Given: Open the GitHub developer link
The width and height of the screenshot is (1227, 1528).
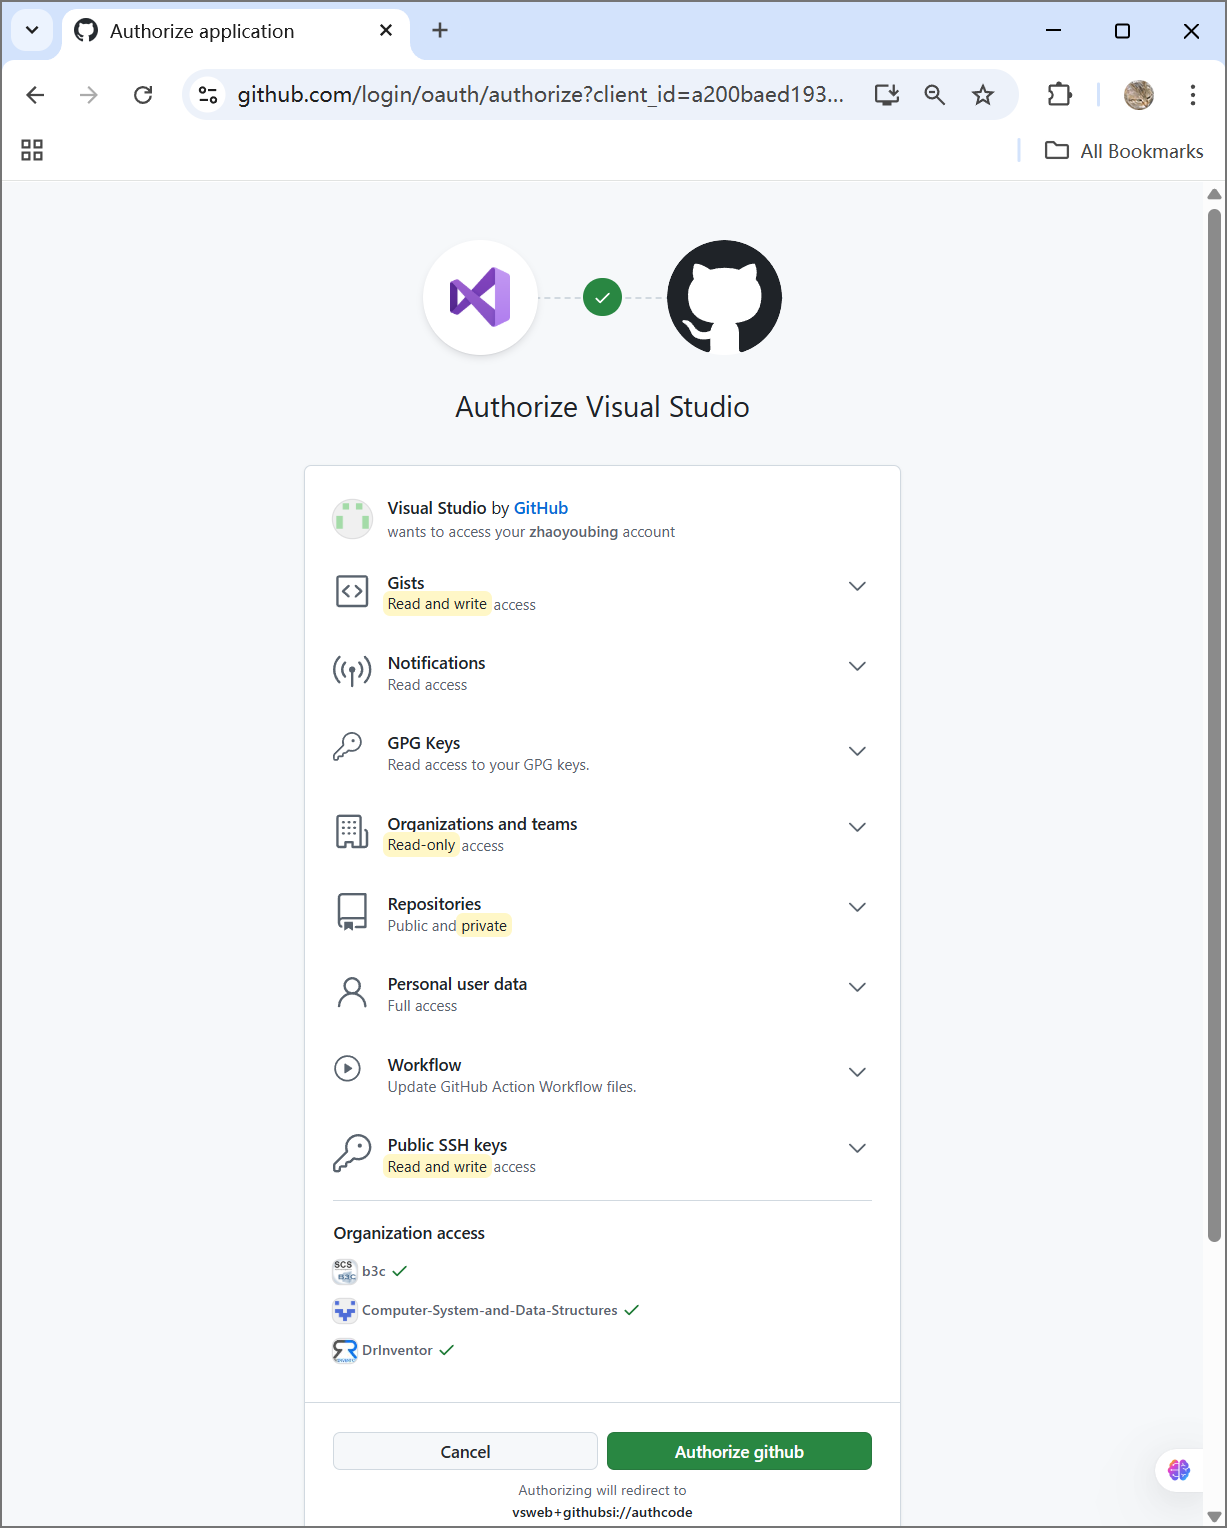Looking at the screenshot, I should pos(541,508).
